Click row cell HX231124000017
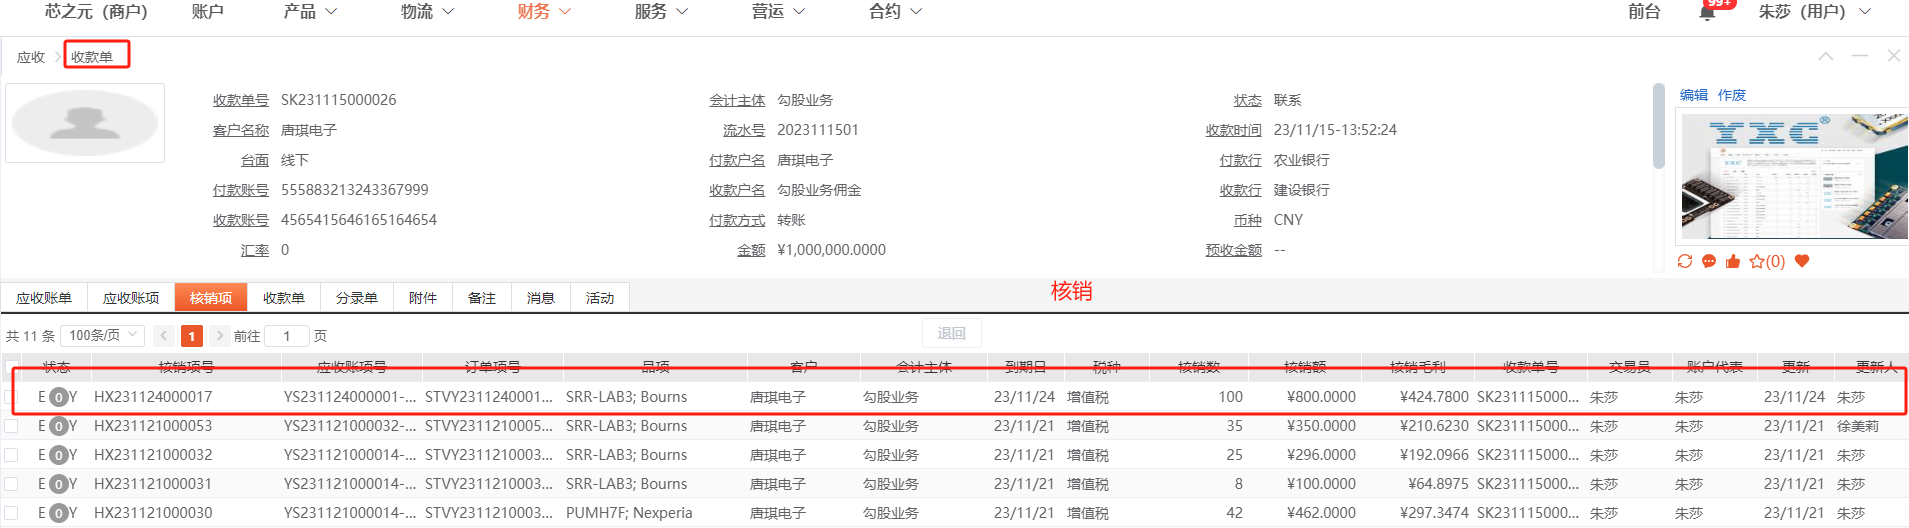The height and width of the screenshot is (528, 1909). pyautogui.click(x=153, y=397)
